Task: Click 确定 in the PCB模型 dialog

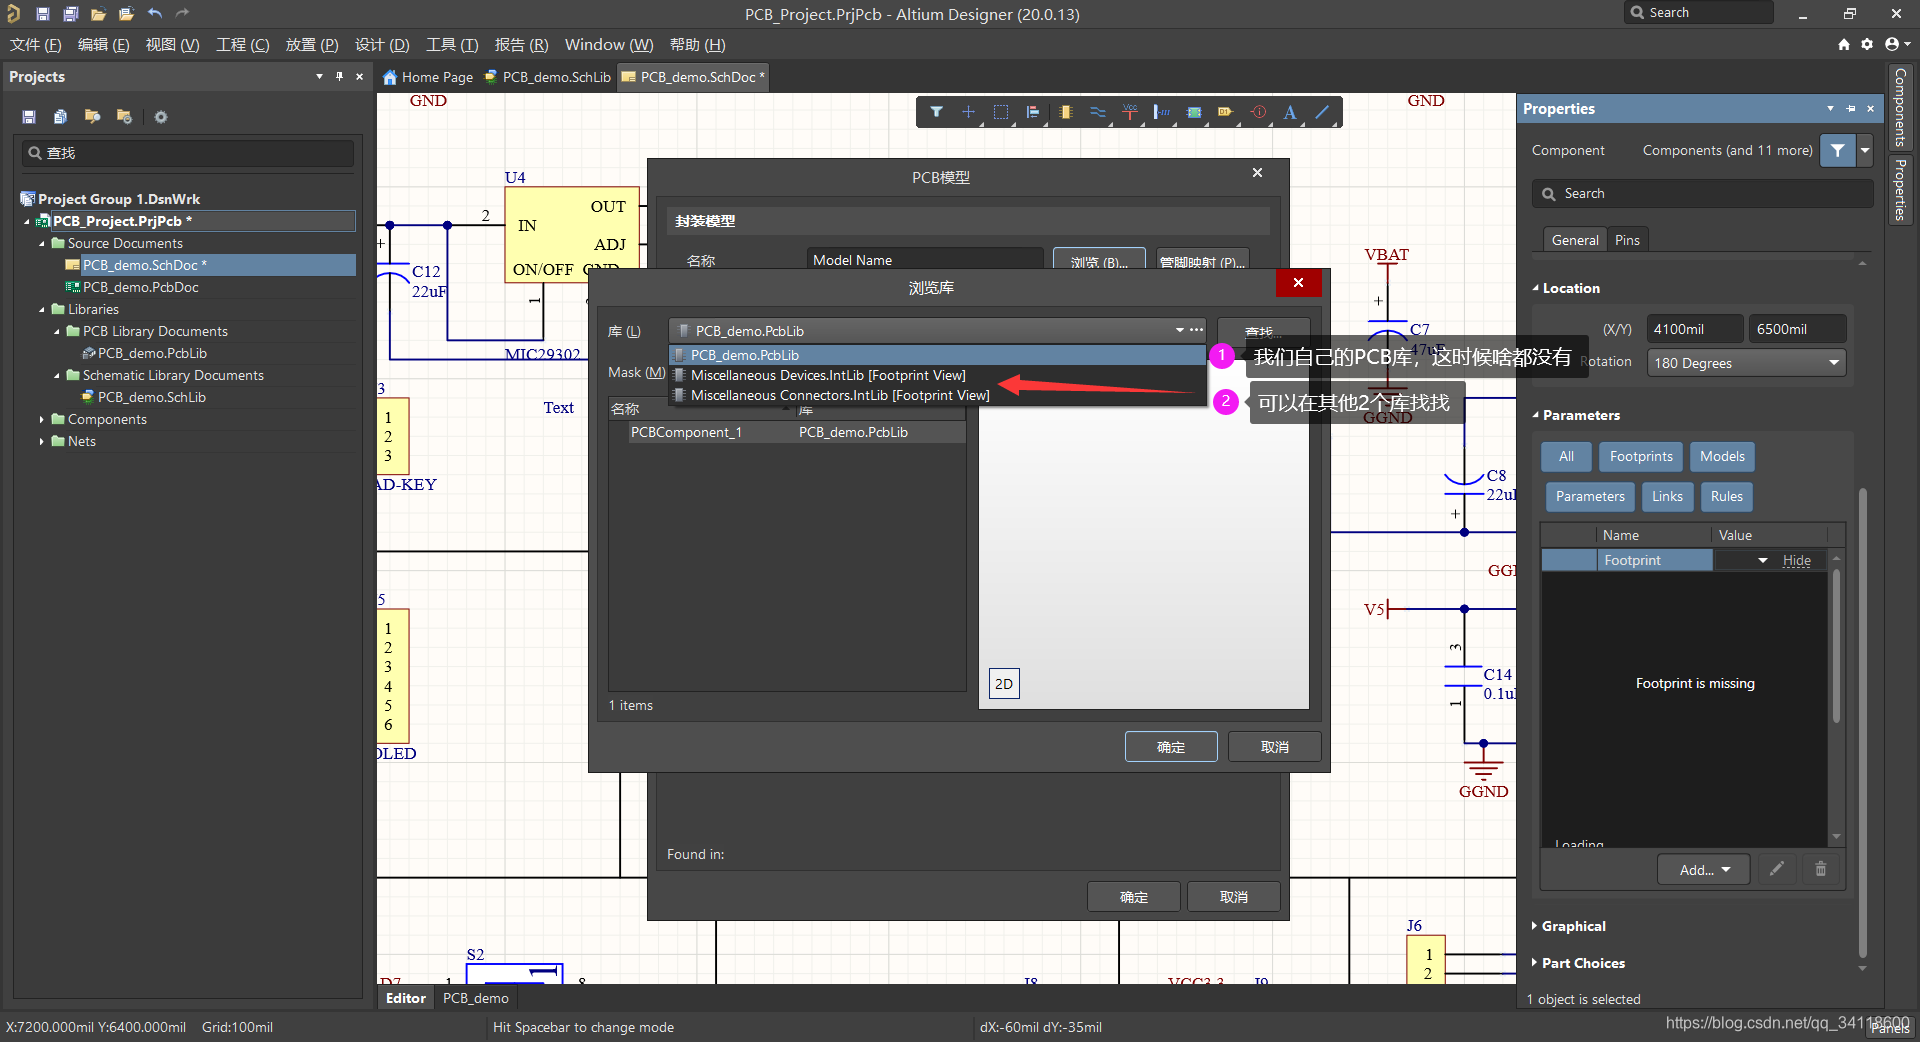Action: 1134,897
